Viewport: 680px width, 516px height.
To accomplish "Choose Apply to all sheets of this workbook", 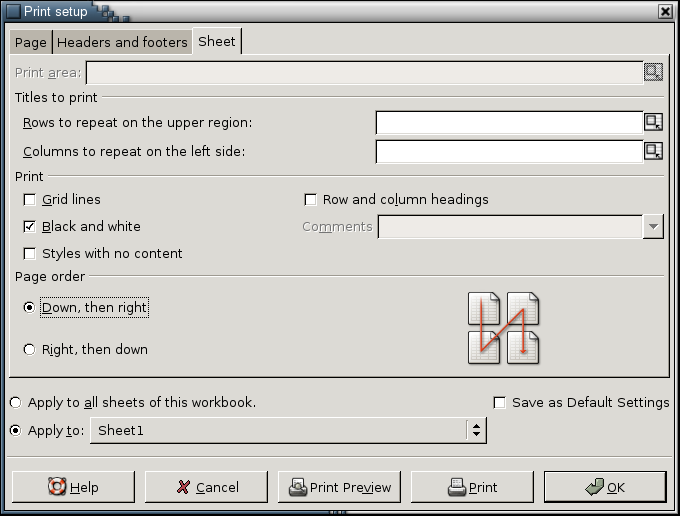I will [x=15, y=403].
